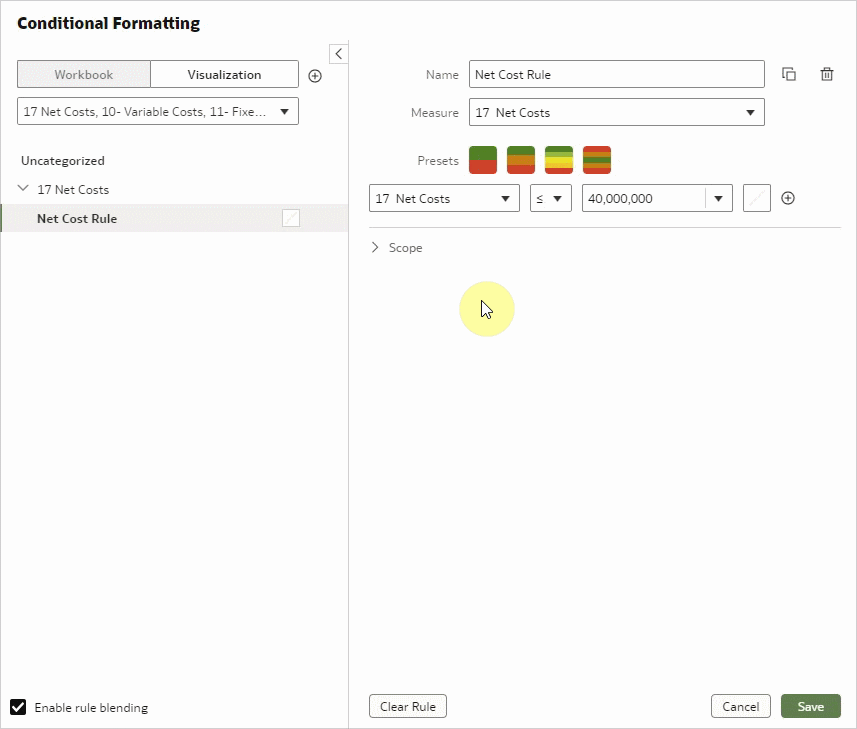Save the conditional formatting rule
Image resolution: width=857 pixels, height=729 pixels.
pos(810,705)
